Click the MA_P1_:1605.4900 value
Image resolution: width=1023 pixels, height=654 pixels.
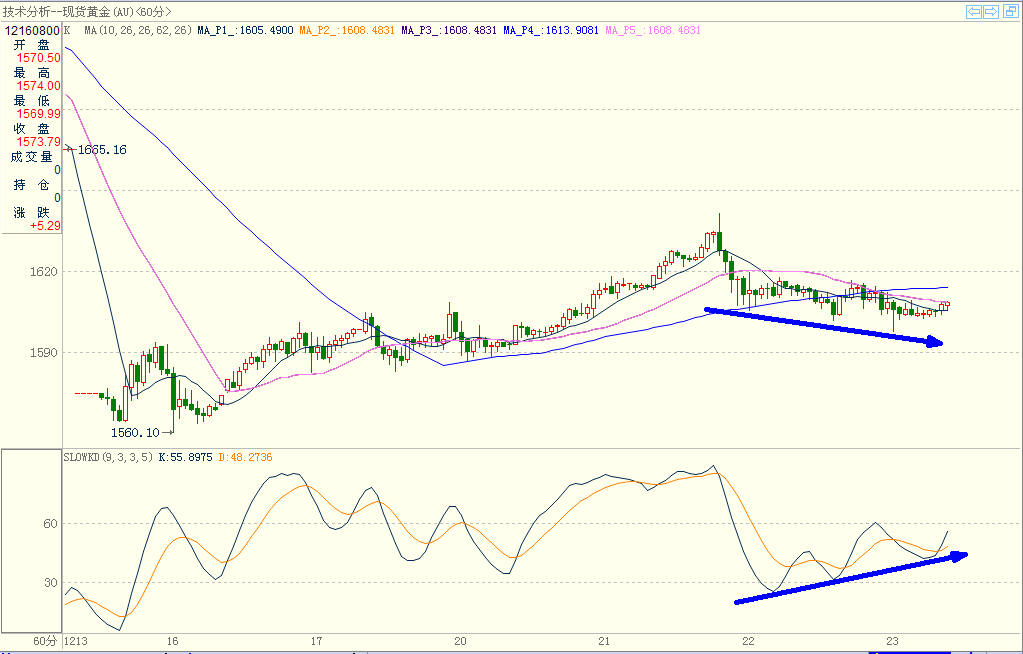click(x=245, y=30)
